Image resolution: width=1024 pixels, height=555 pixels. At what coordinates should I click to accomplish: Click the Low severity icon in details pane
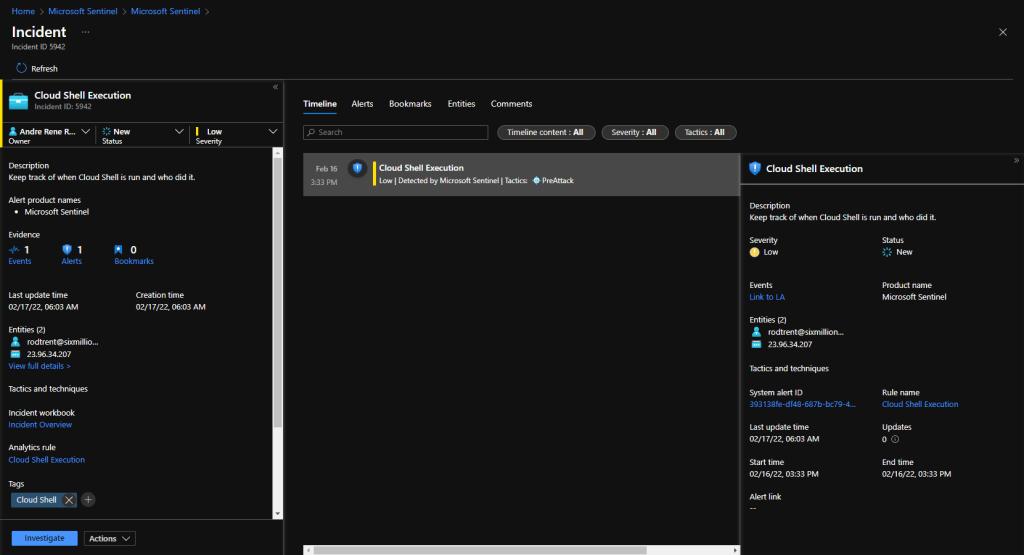[x=755, y=252]
